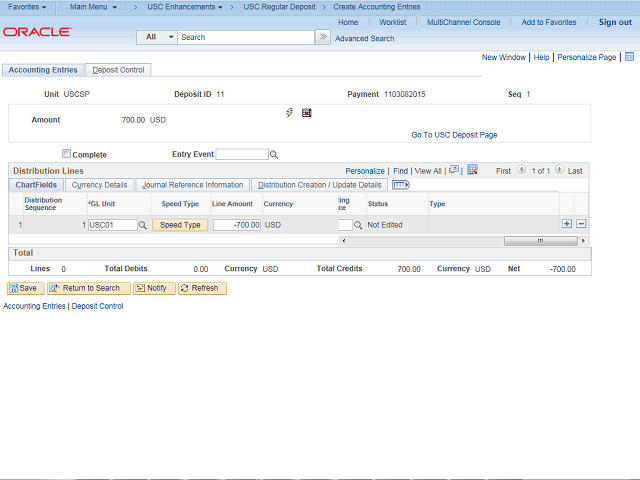
Task: Open the Worklist link
Action: pyautogui.click(x=392, y=22)
